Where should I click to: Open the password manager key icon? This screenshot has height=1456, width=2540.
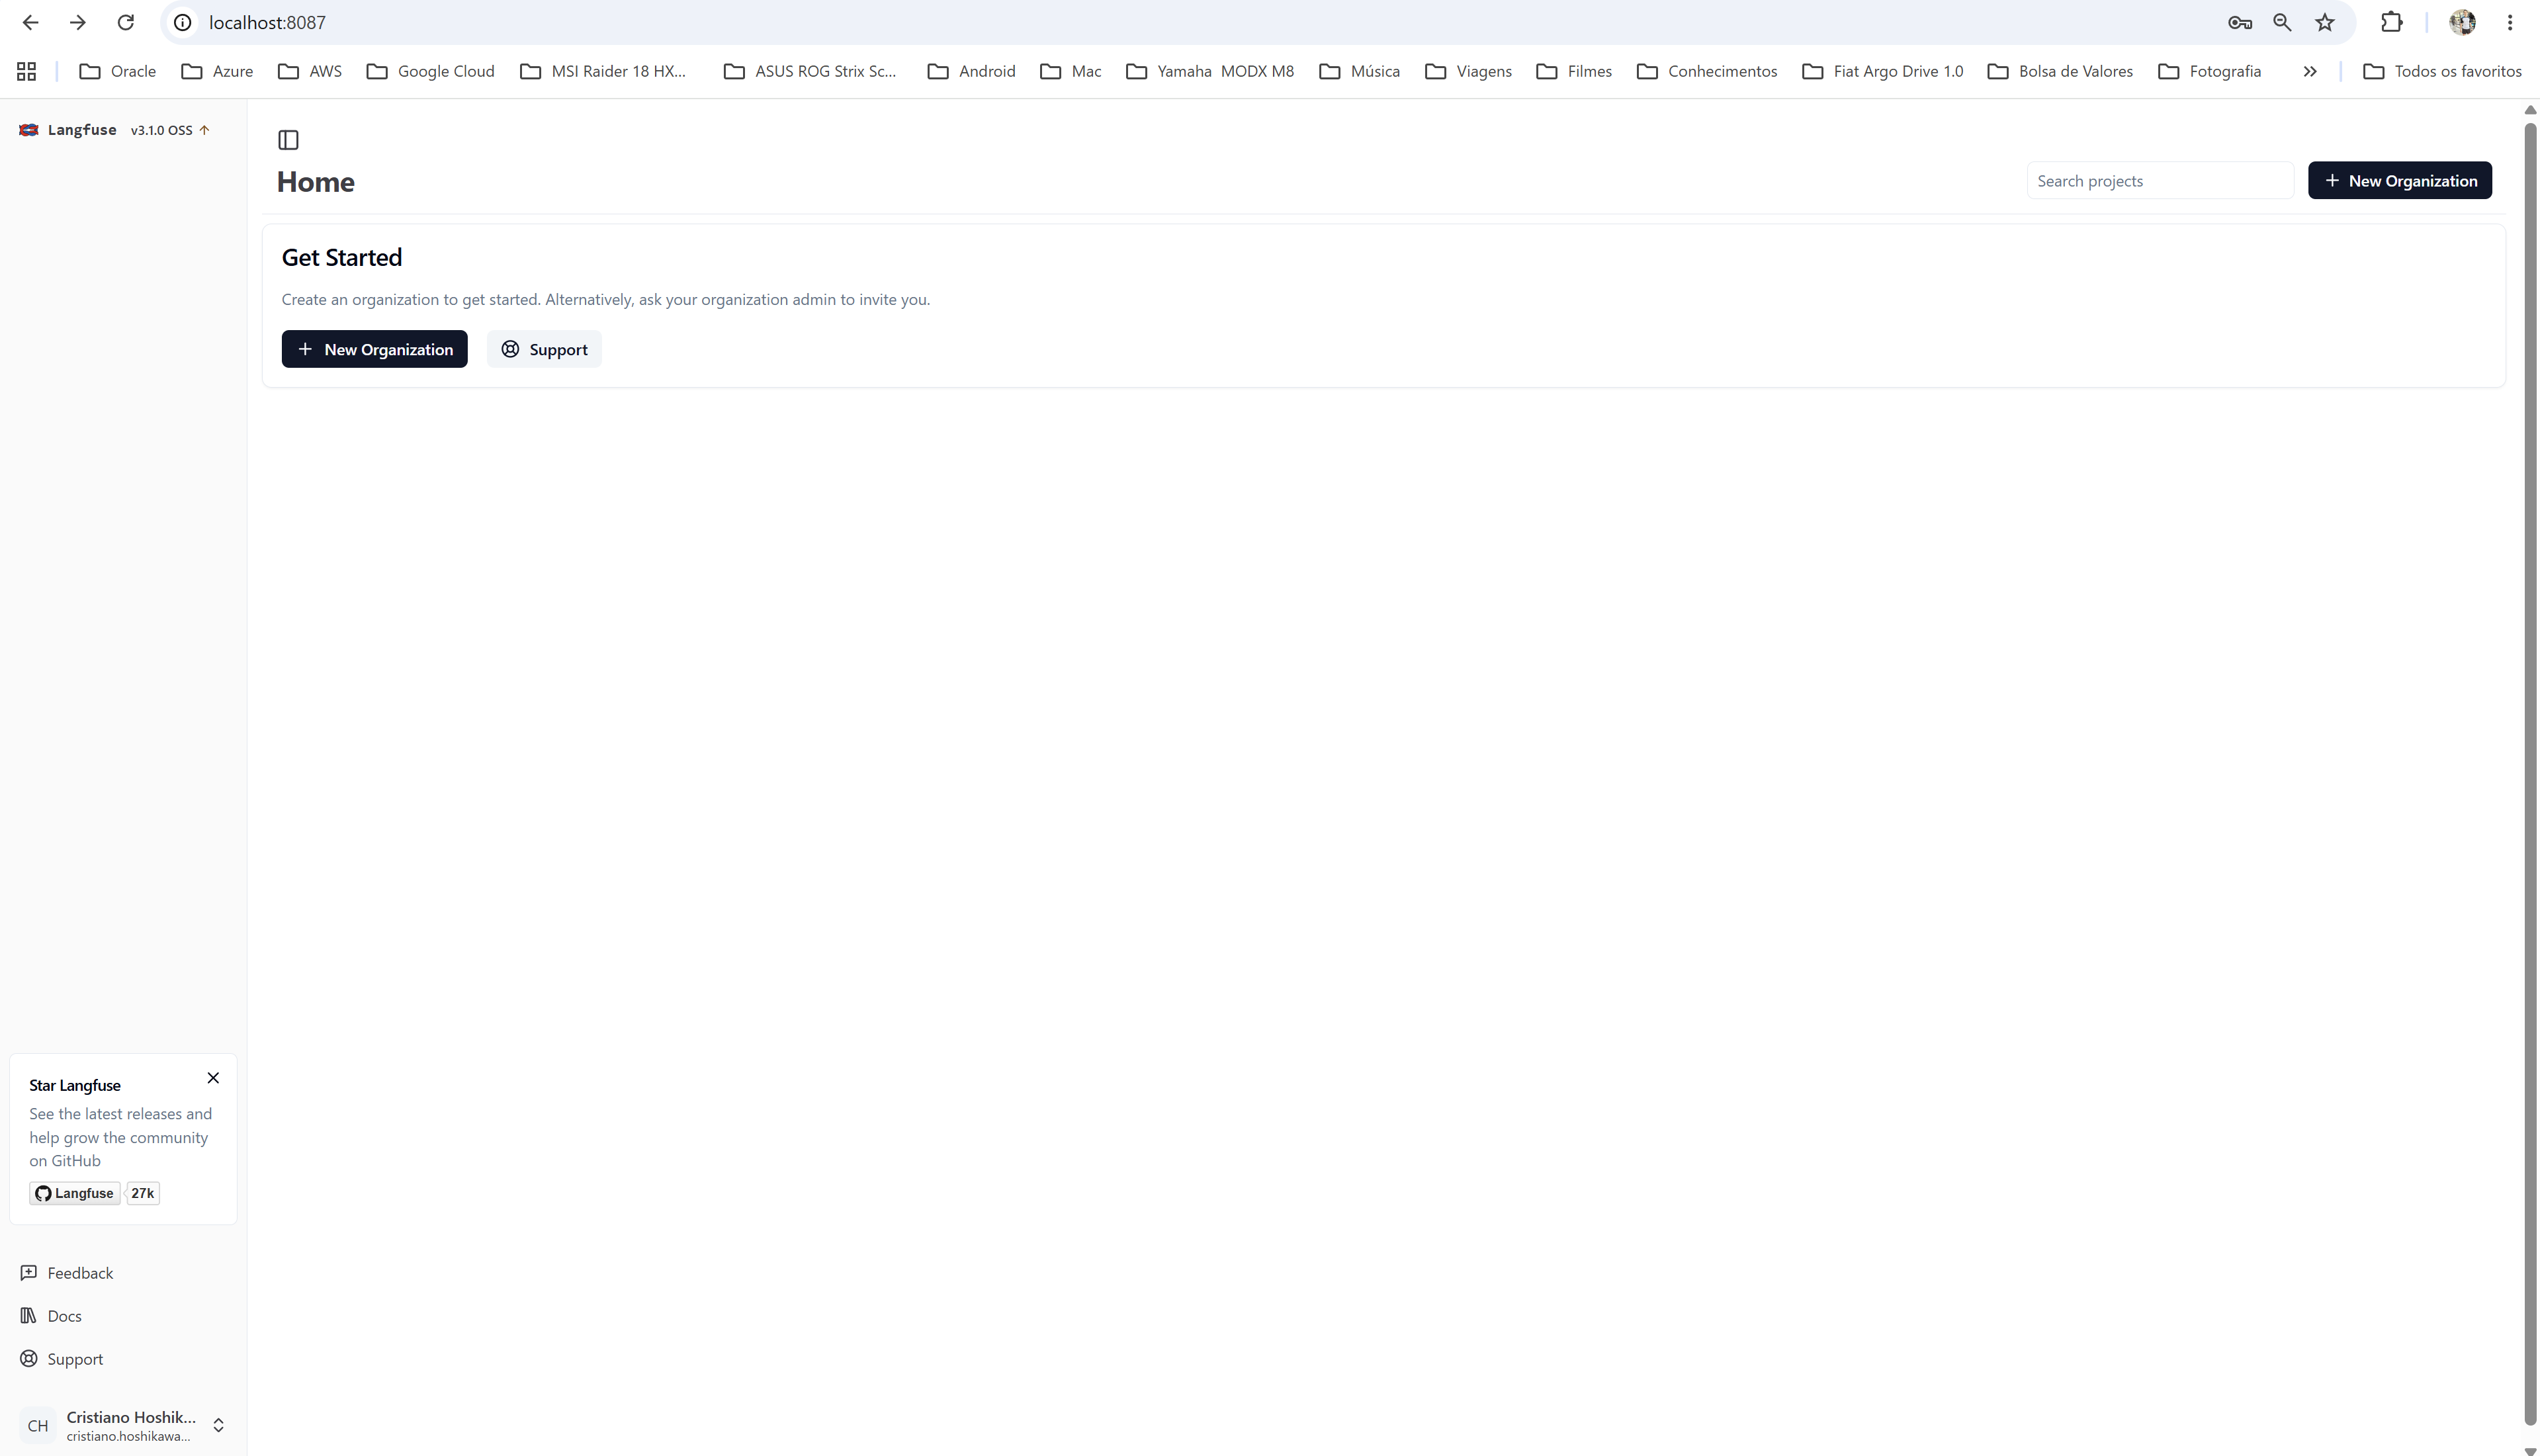point(2240,22)
